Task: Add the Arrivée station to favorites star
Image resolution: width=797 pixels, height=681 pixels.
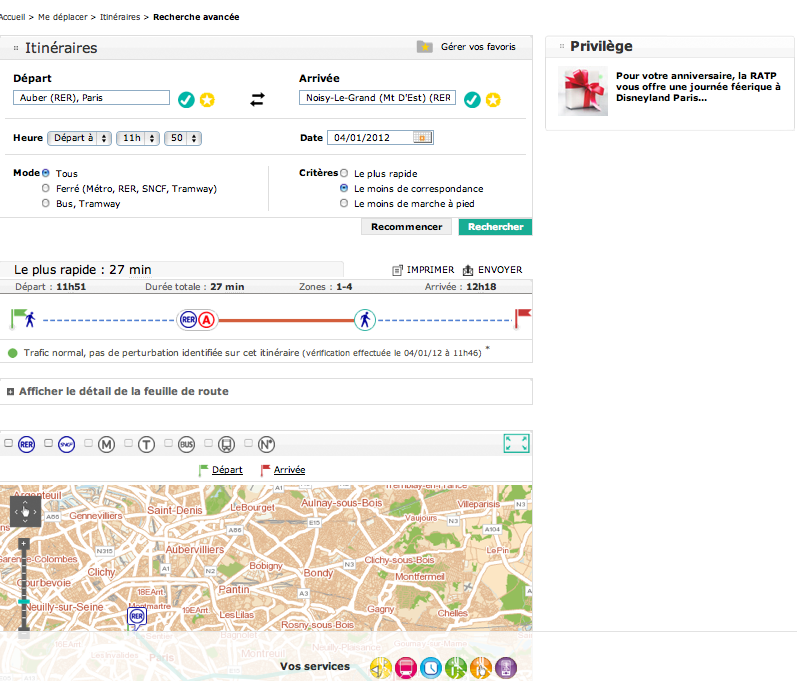Action: (x=493, y=100)
